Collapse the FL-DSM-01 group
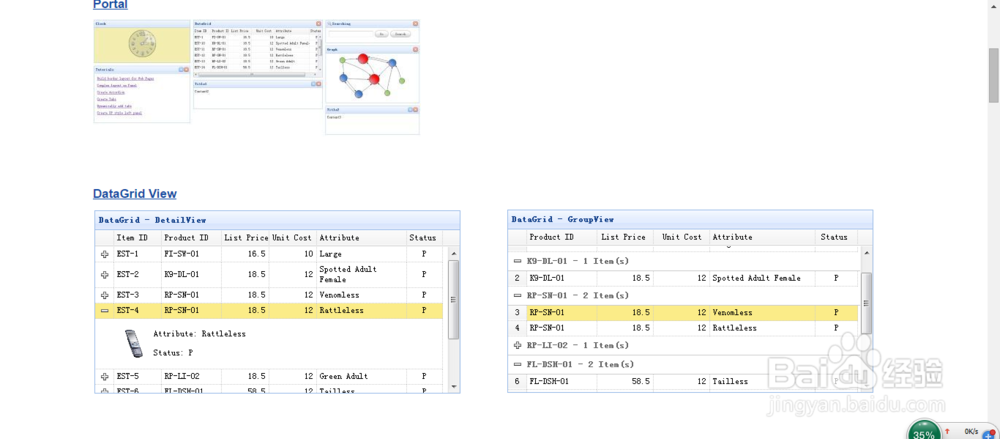Viewport: 1000px width, 439px height. 517,364
